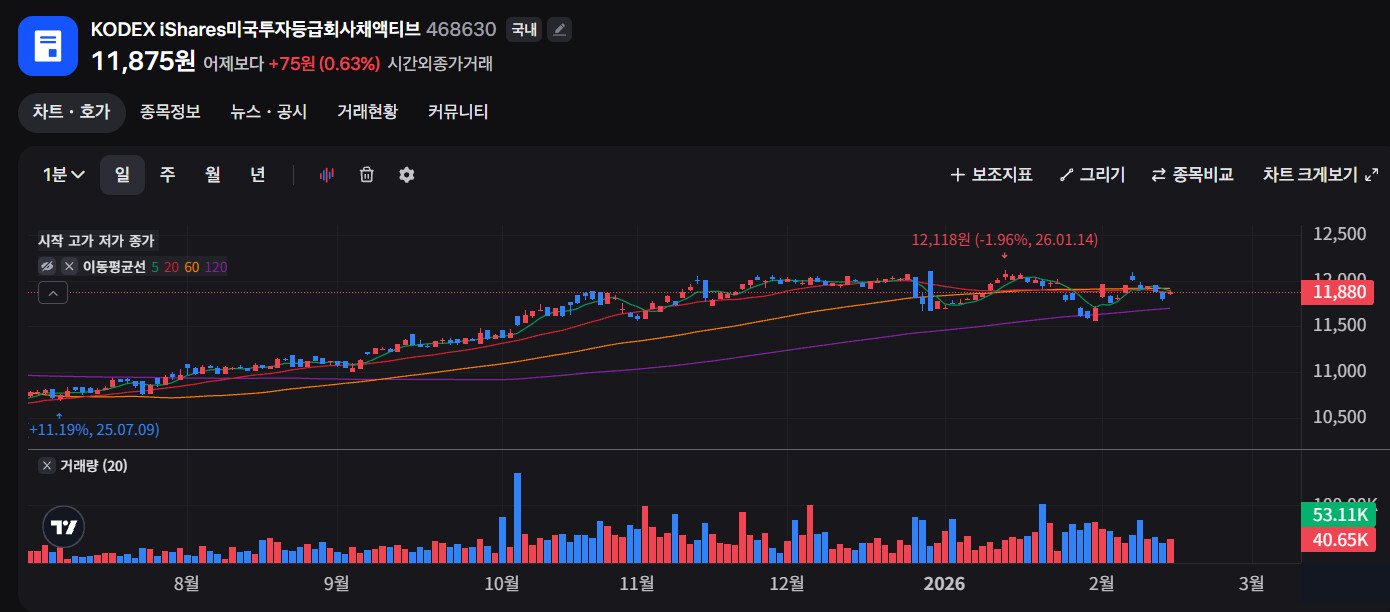1390x612 pixels.
Task: Click the 8월 date axis label
Action: click(186, 582)
